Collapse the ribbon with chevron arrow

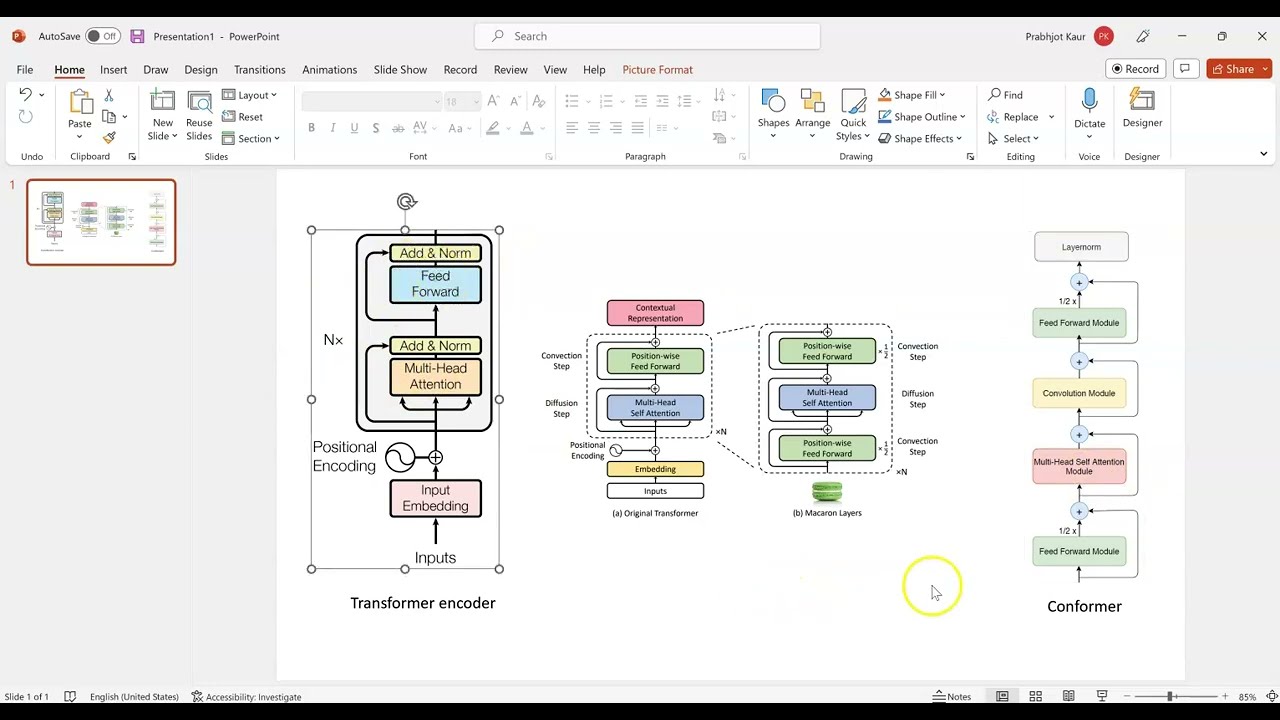pos(1263,154)
